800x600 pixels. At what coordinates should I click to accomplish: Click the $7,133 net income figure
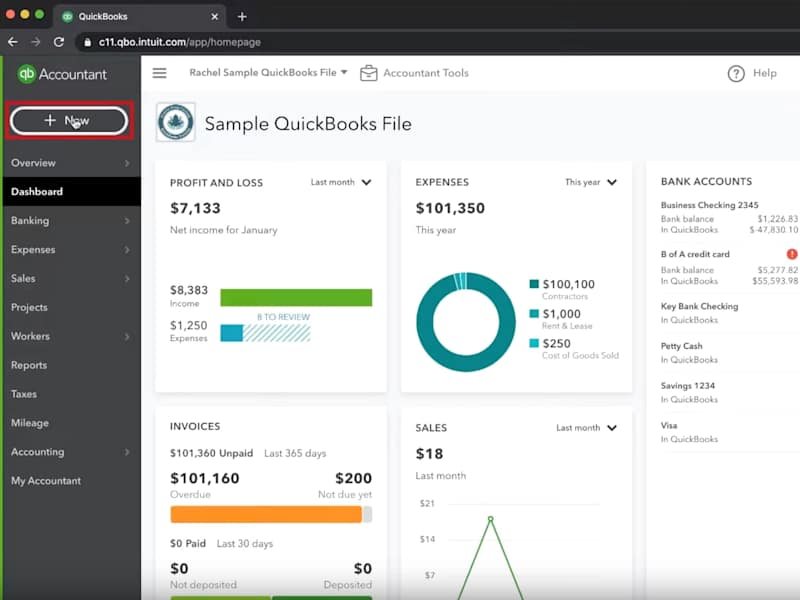(195, 208)
